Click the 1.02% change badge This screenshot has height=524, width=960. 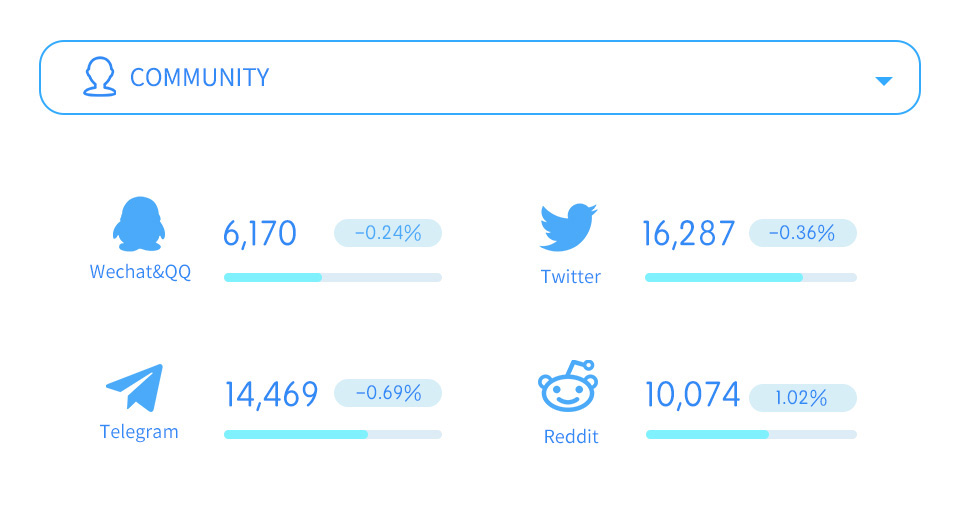click(x=803, y=398)
